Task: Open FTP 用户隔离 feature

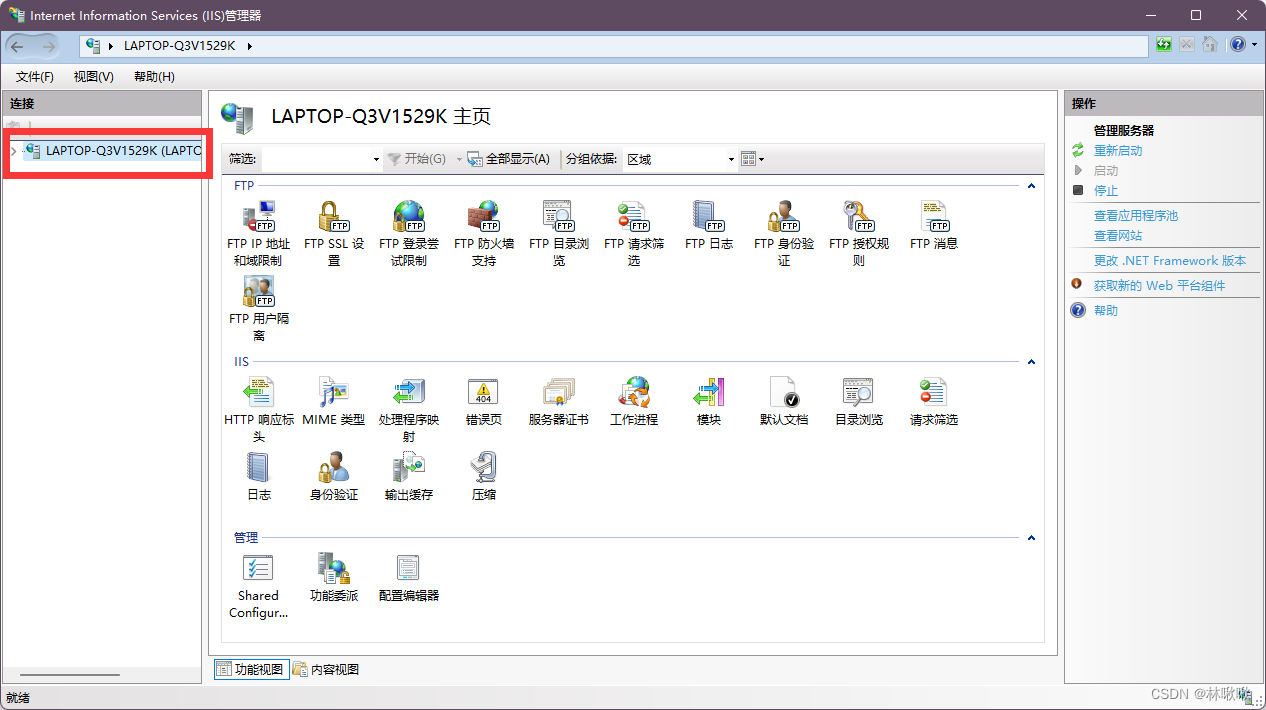Action: pos(258,308)
